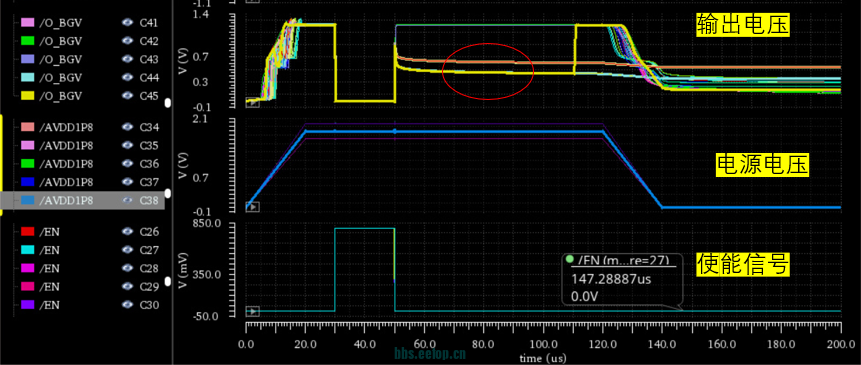Toggle eye icon for /AVDD1P8 C37
861x365 pixels.
127,182
